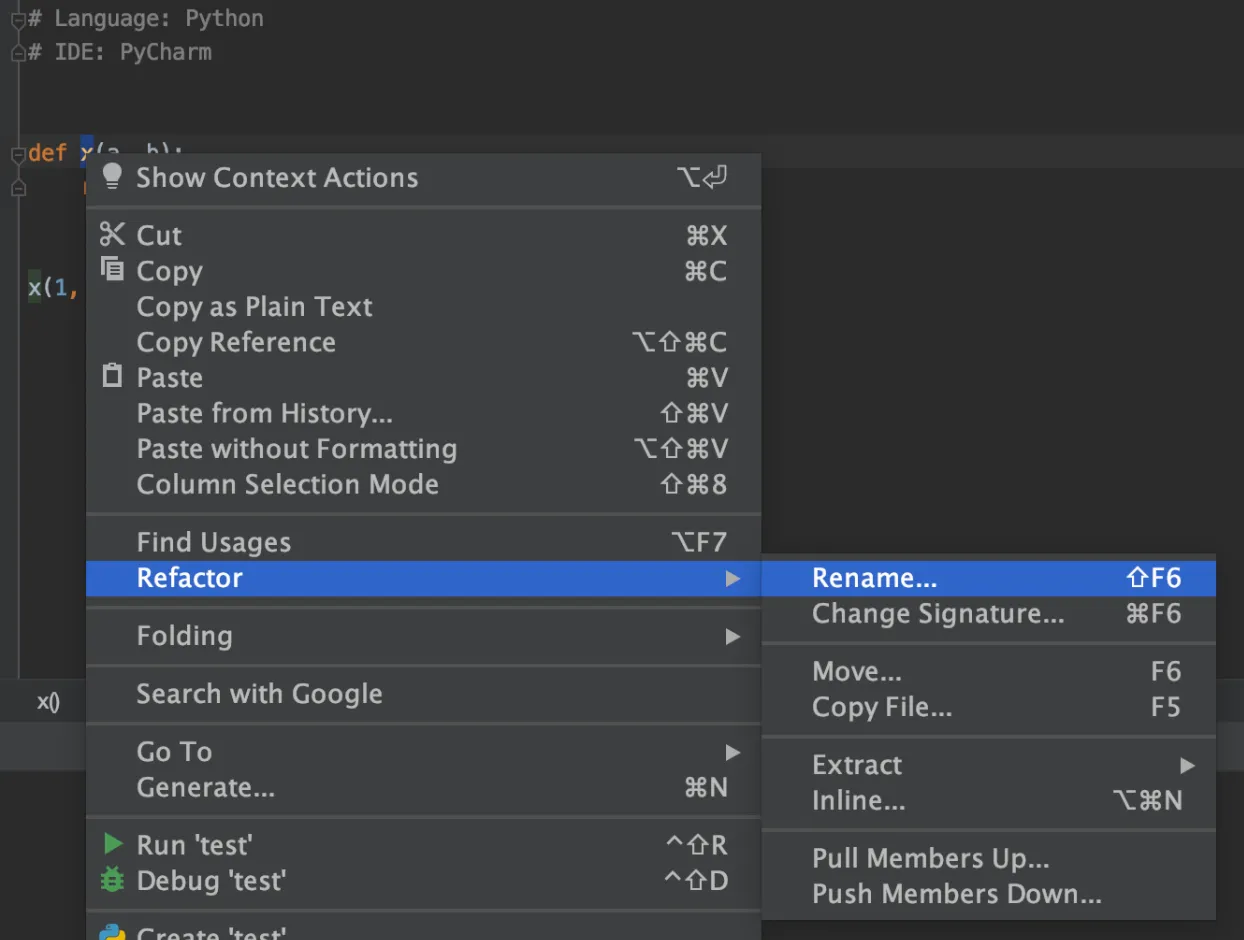
Task: Choose Rename... in Refactor submenu
Action: coord(989,578)
